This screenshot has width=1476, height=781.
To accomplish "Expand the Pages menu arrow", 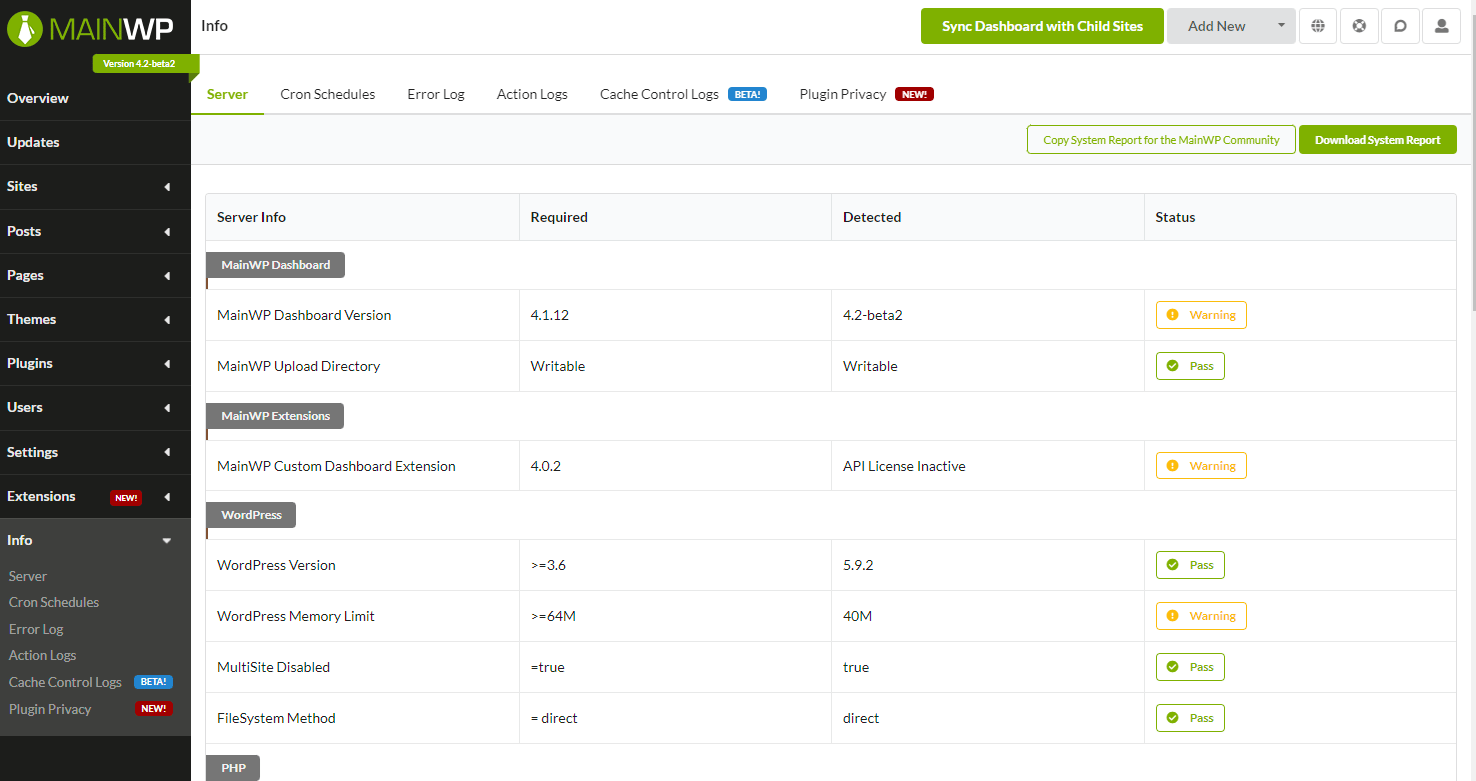I will (x=167, y=276).
